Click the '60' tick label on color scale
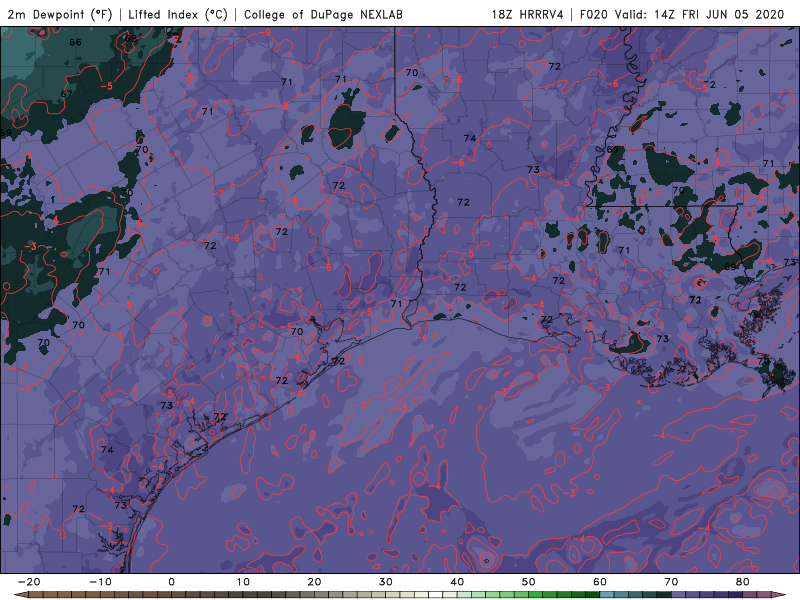 pyautogui.click(x=600, y=582)
